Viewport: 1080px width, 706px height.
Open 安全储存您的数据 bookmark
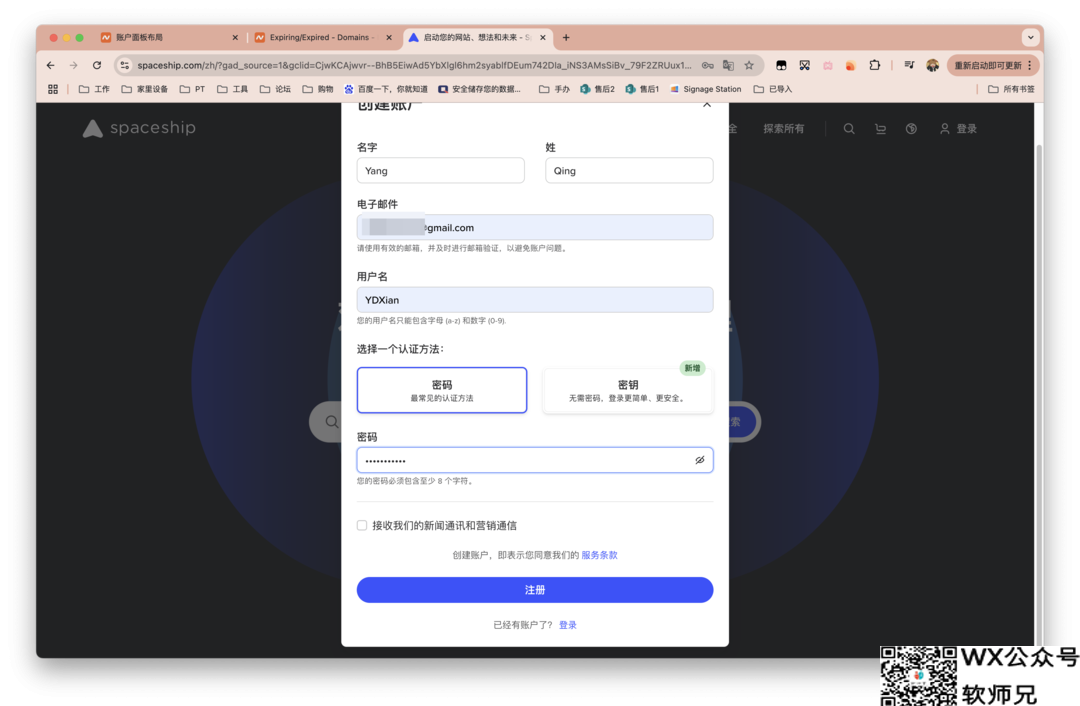coord(479,89)
